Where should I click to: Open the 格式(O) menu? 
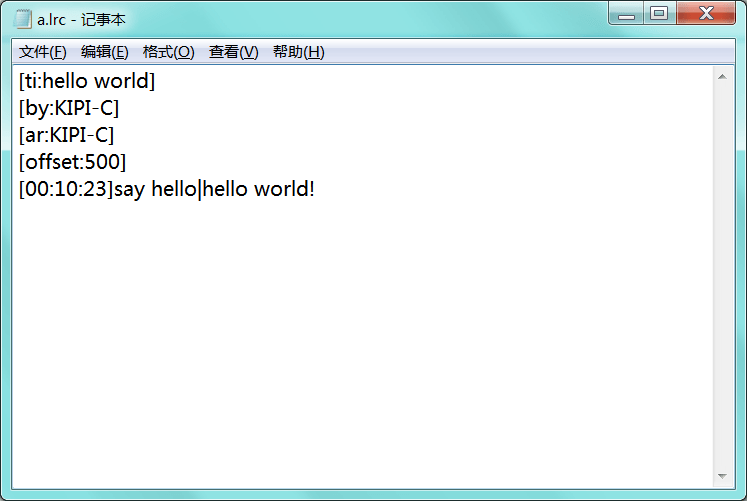168,52
